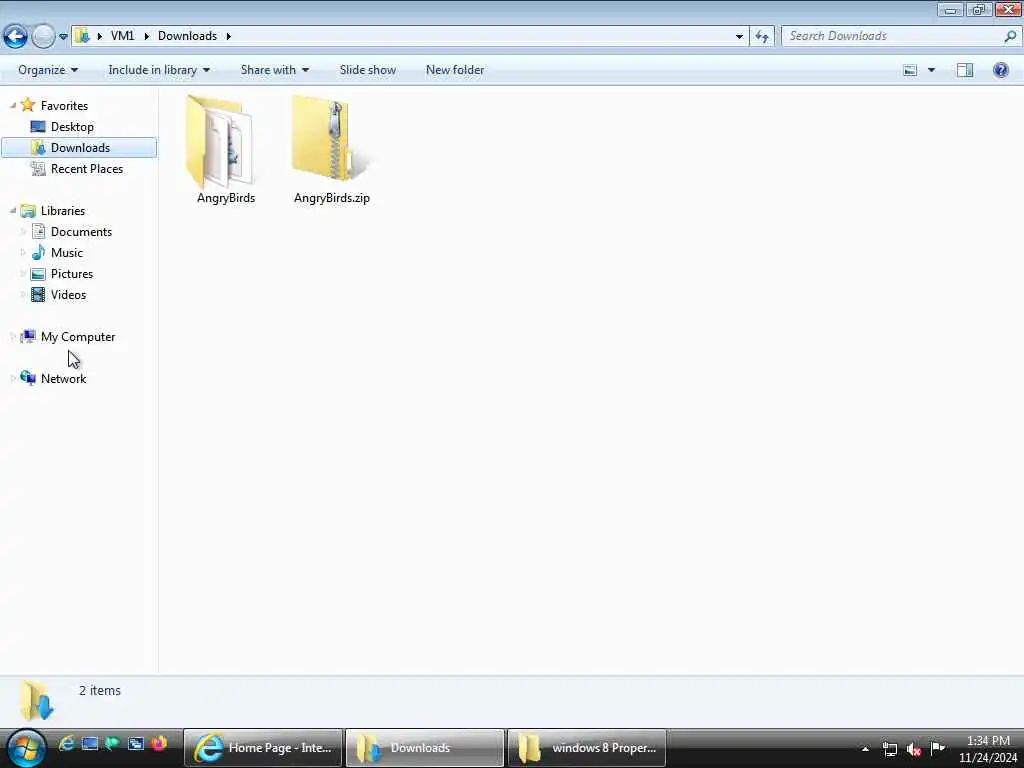Select Libraries in navigation pane
The width and height of the screenshot is (1024, 768).
[x=63, y=210]
